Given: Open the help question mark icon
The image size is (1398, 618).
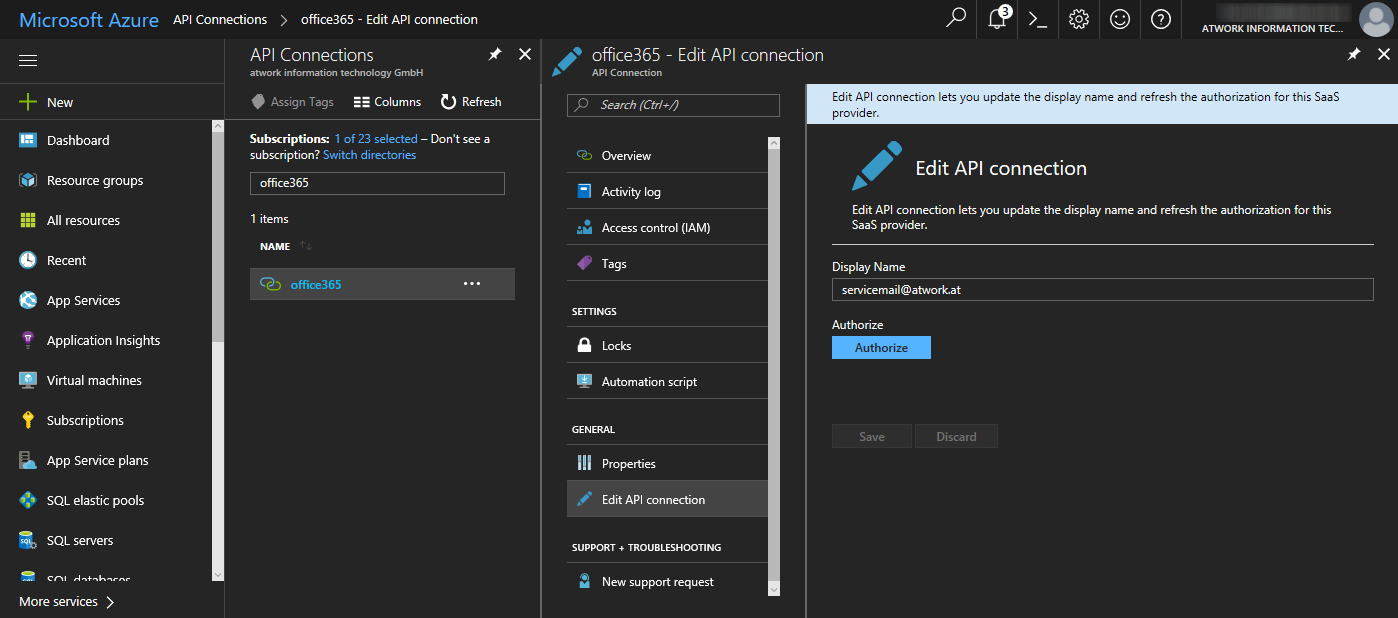Looking at the screenshot, I should click(1160, 19).
